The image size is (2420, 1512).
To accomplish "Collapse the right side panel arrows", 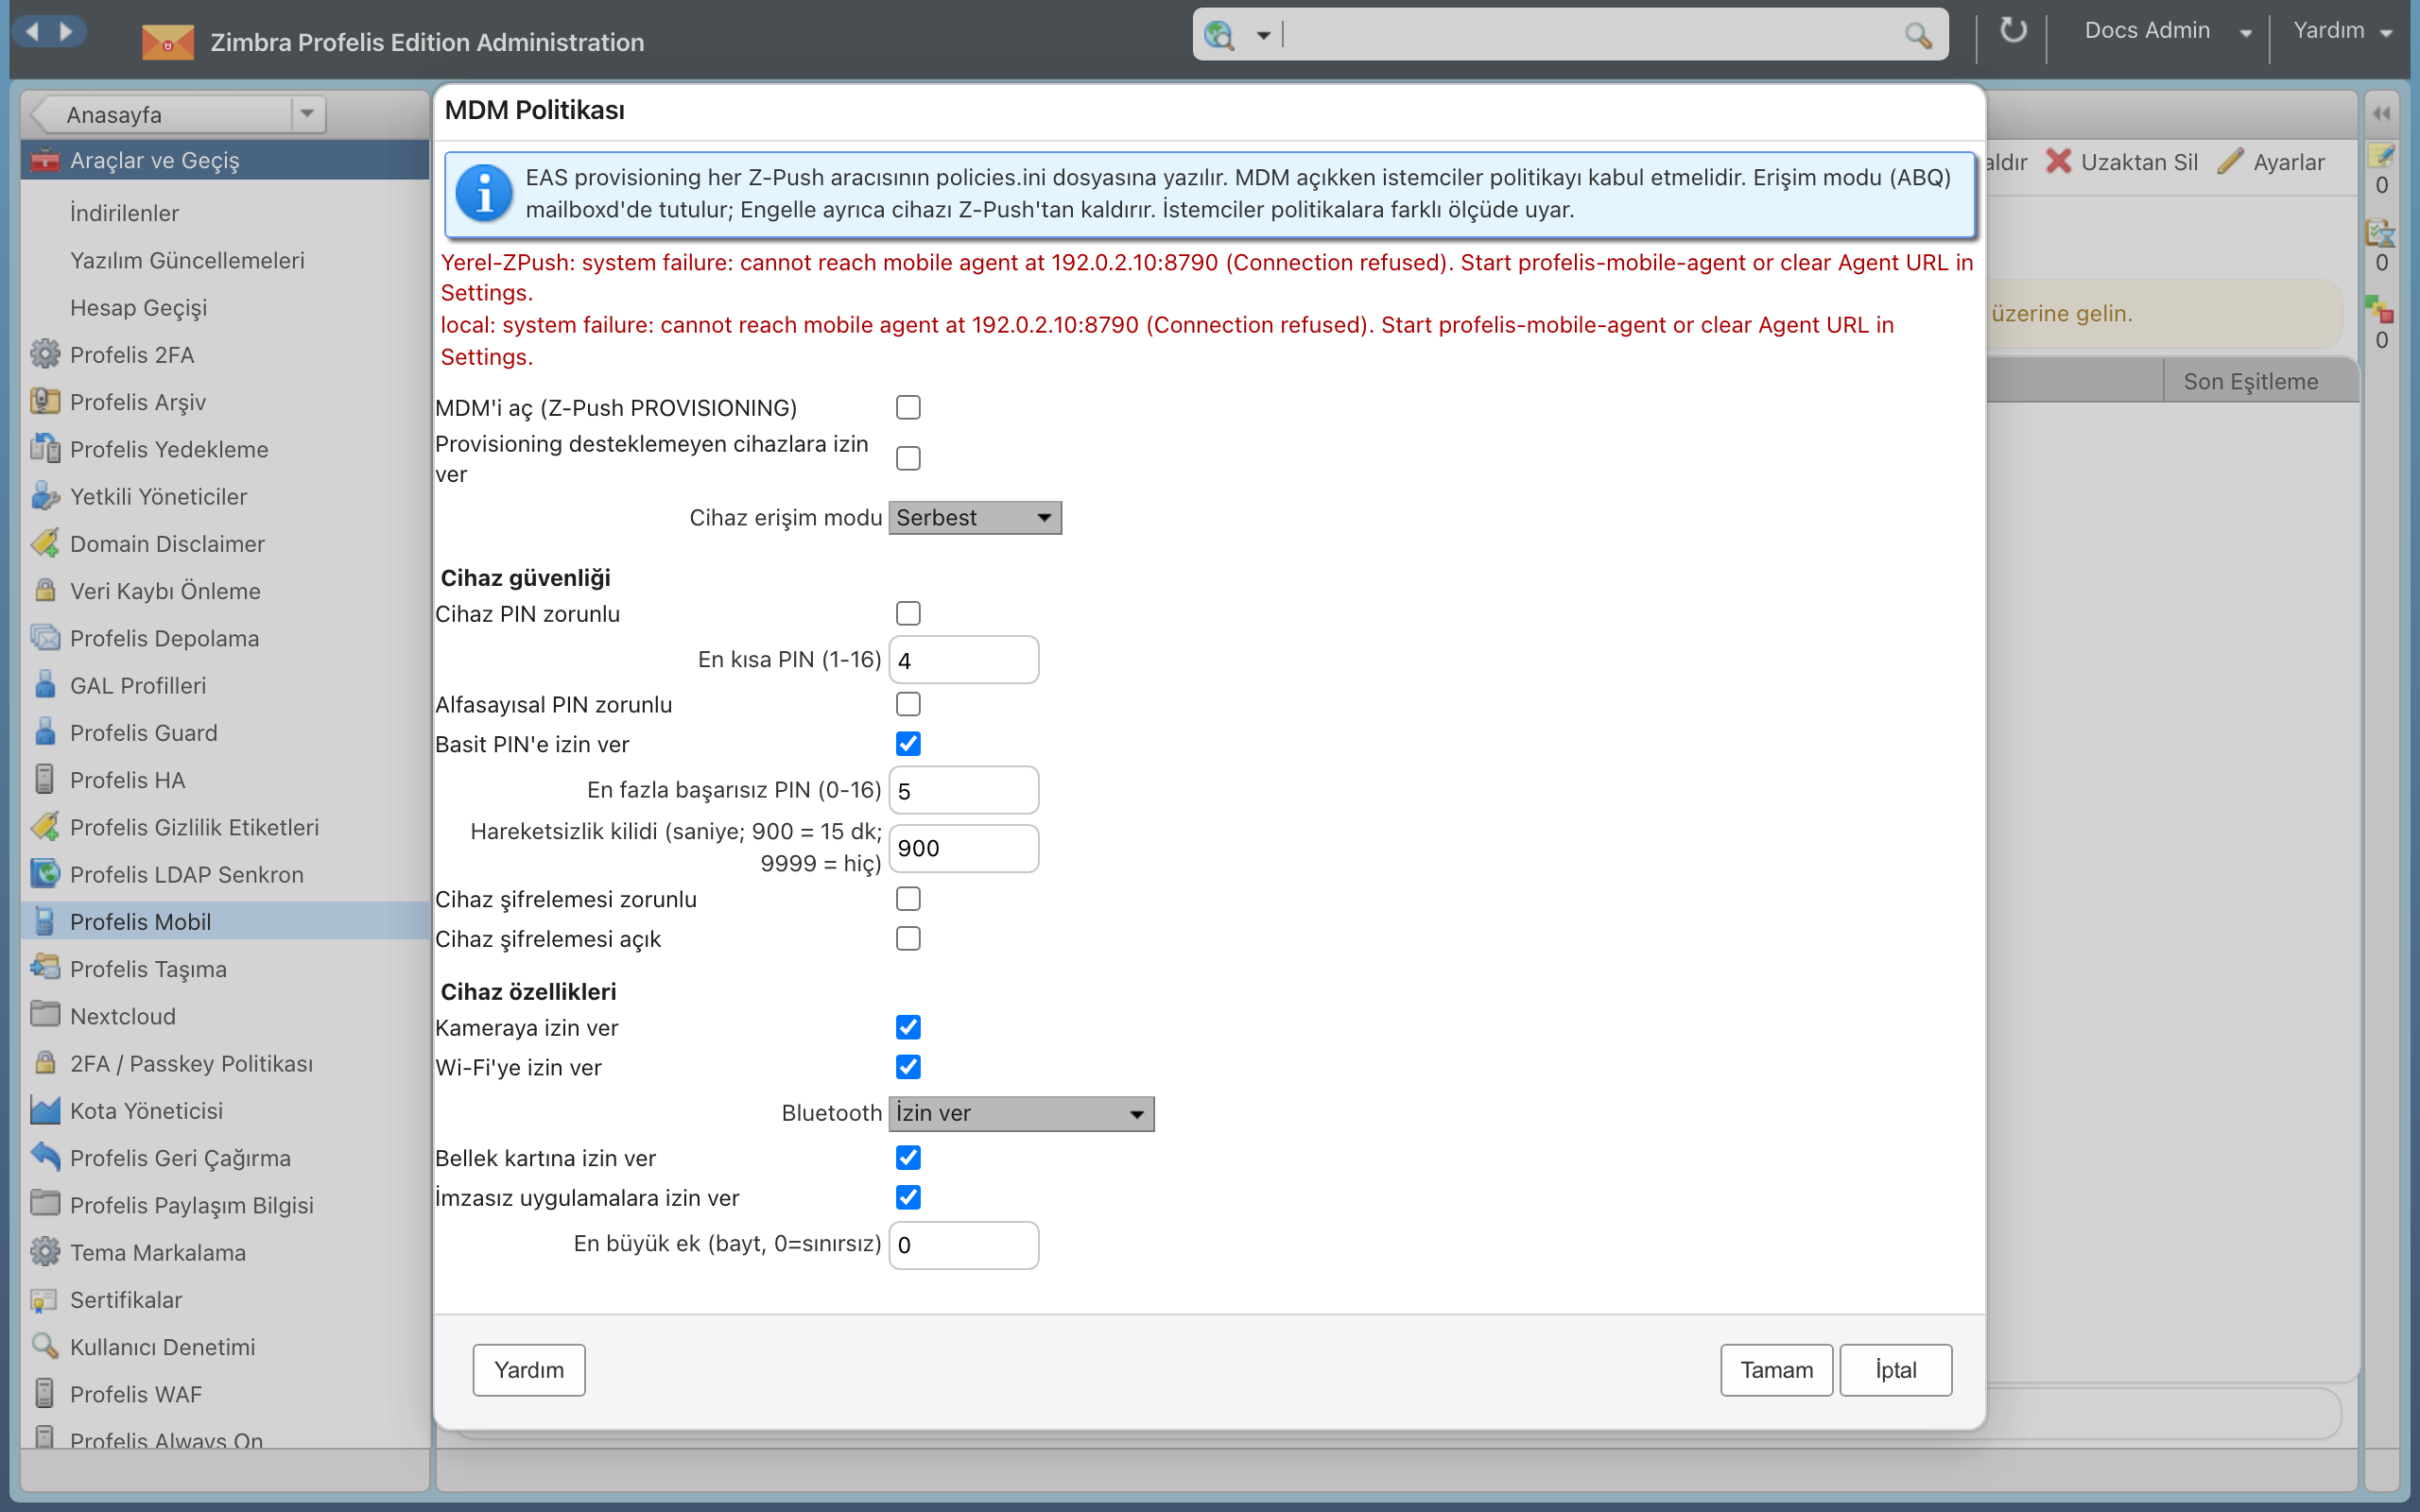I will pyautogui.click(x=2382, y=113).
